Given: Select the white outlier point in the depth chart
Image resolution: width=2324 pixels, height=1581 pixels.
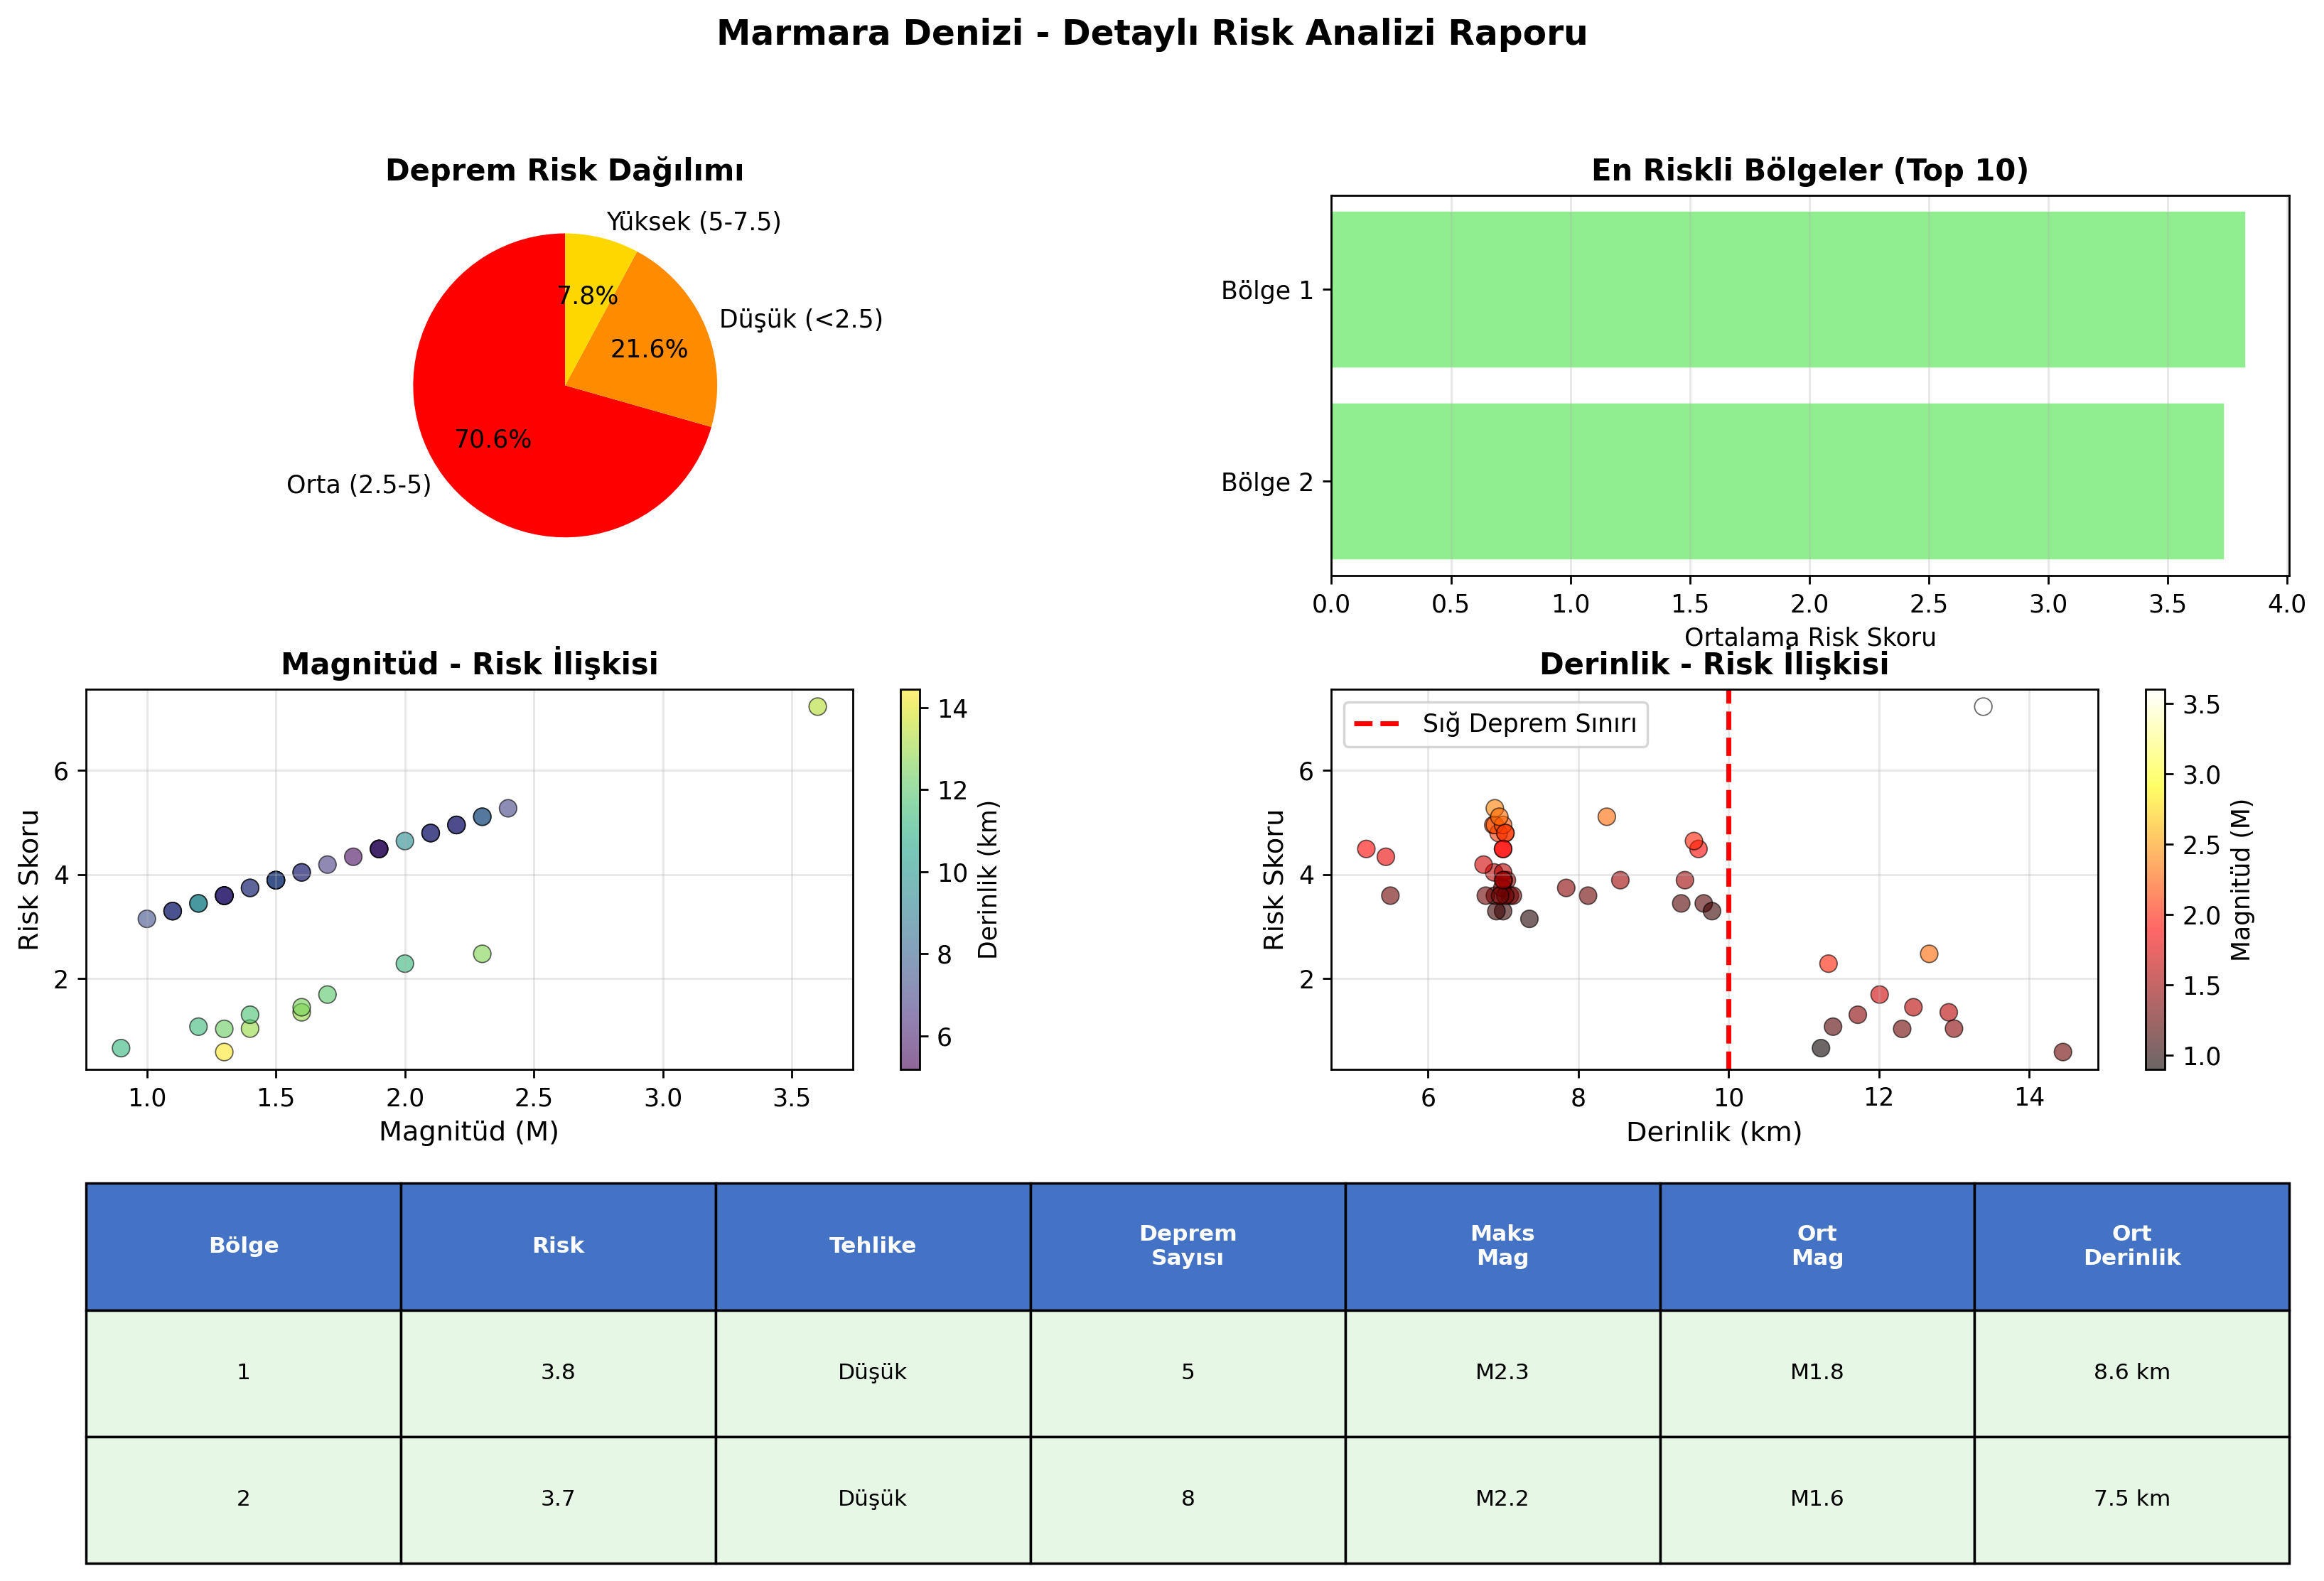Looking at the screenshot, I should (1983, 707).
